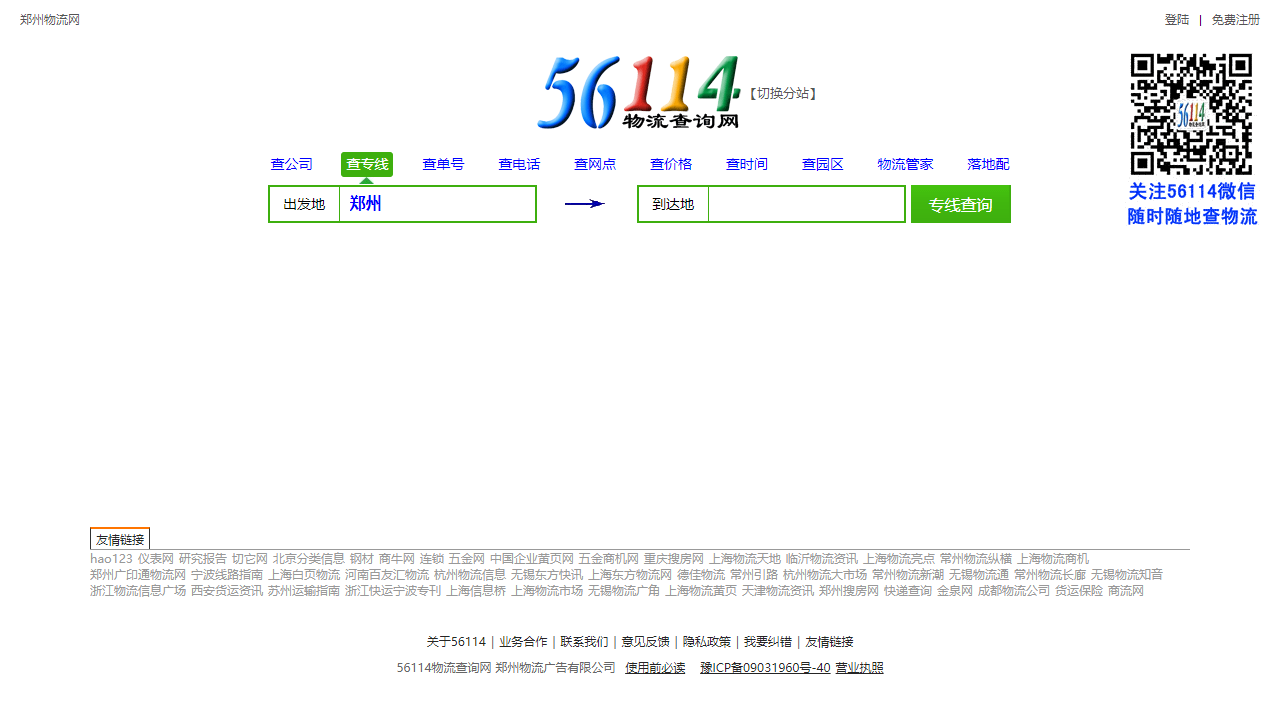Click the 意见反馈 footer link
Image resolution: width=1280 pixels, height=720 pixels.
click(646, 642)
